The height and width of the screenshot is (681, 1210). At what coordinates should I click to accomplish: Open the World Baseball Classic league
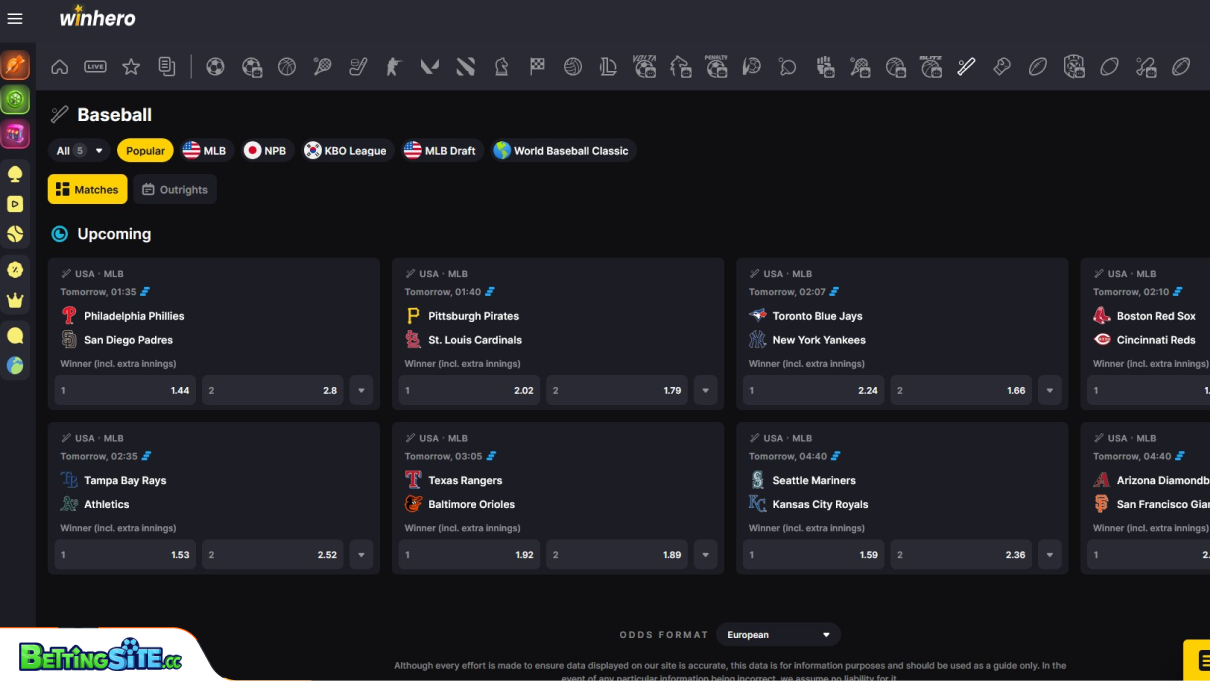[564, 150]
